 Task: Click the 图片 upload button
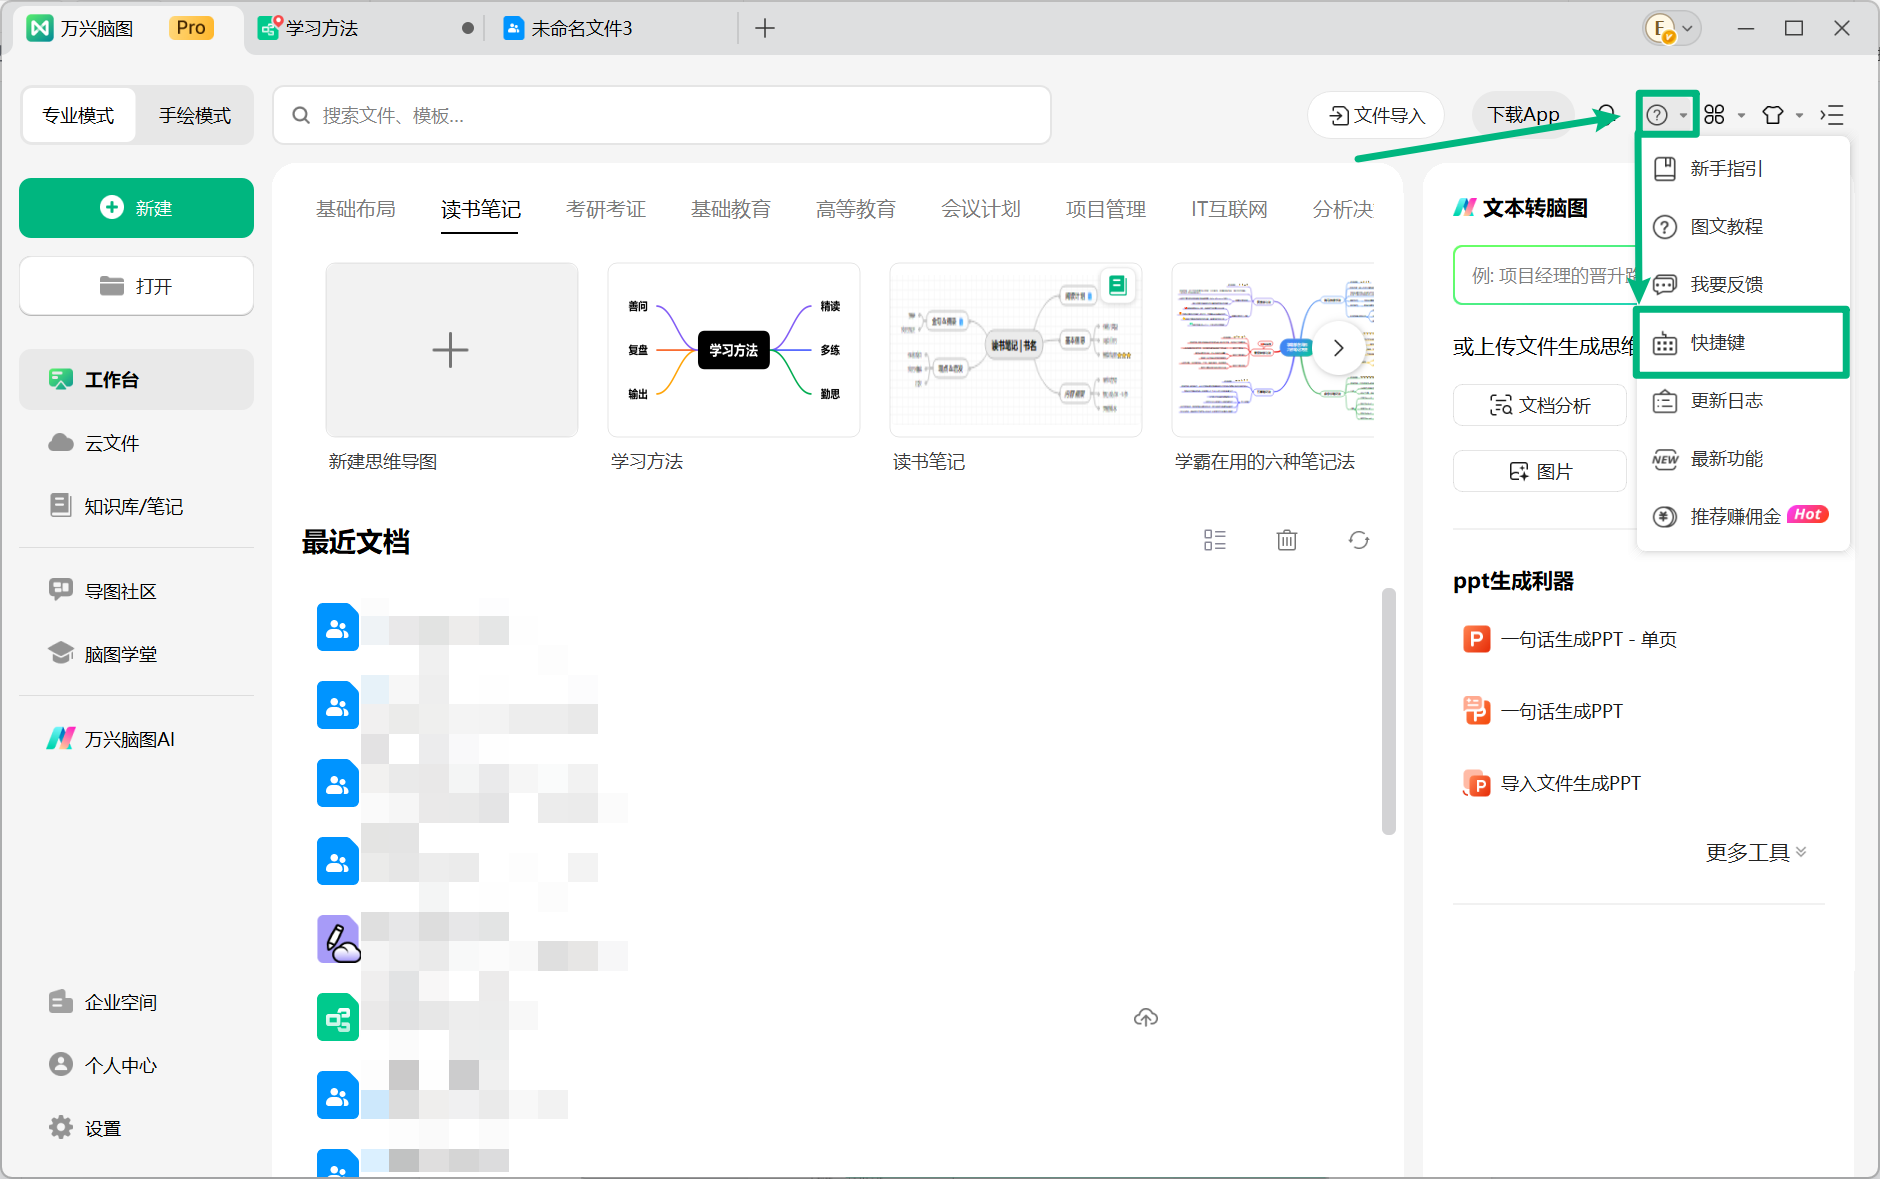click(x=1540, y=471)
